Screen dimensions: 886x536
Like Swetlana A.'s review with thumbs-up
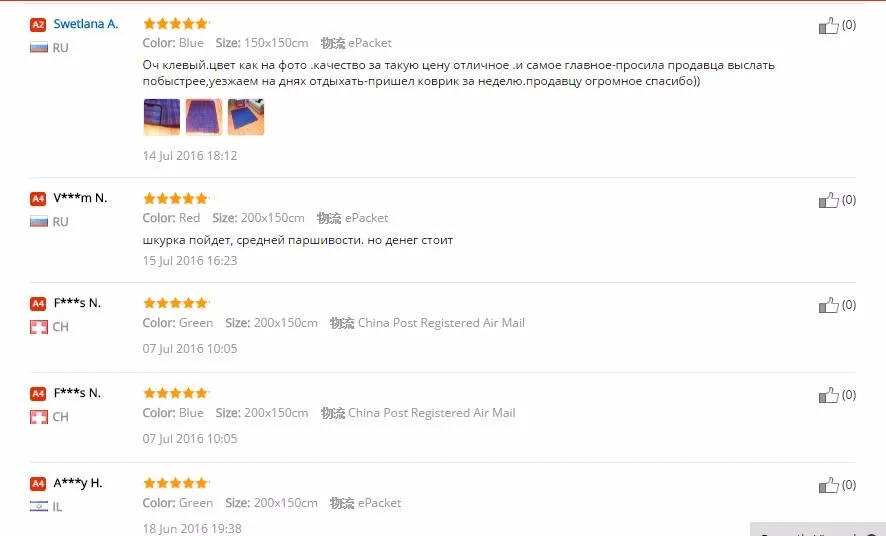(828, 25)
